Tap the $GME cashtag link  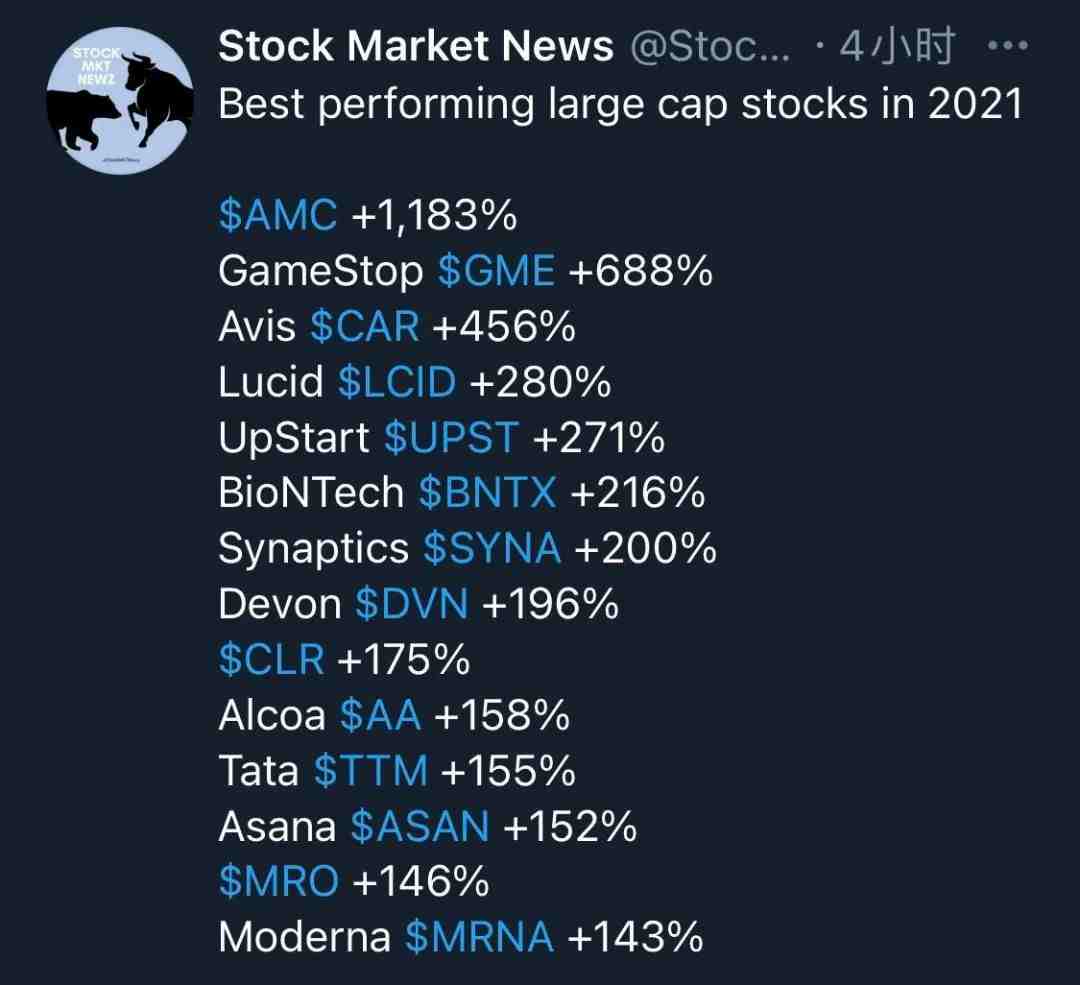tap(496, 270)
